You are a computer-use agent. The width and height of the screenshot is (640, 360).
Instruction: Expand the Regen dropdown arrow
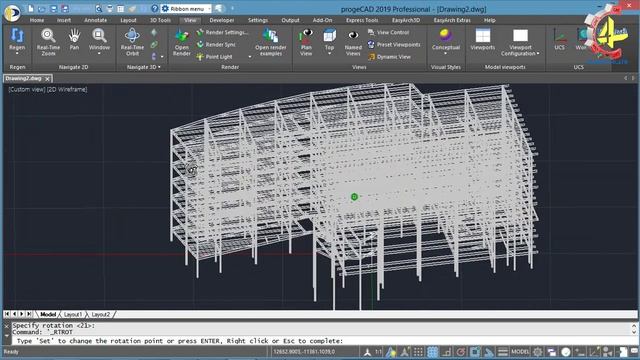pos(17,53)
